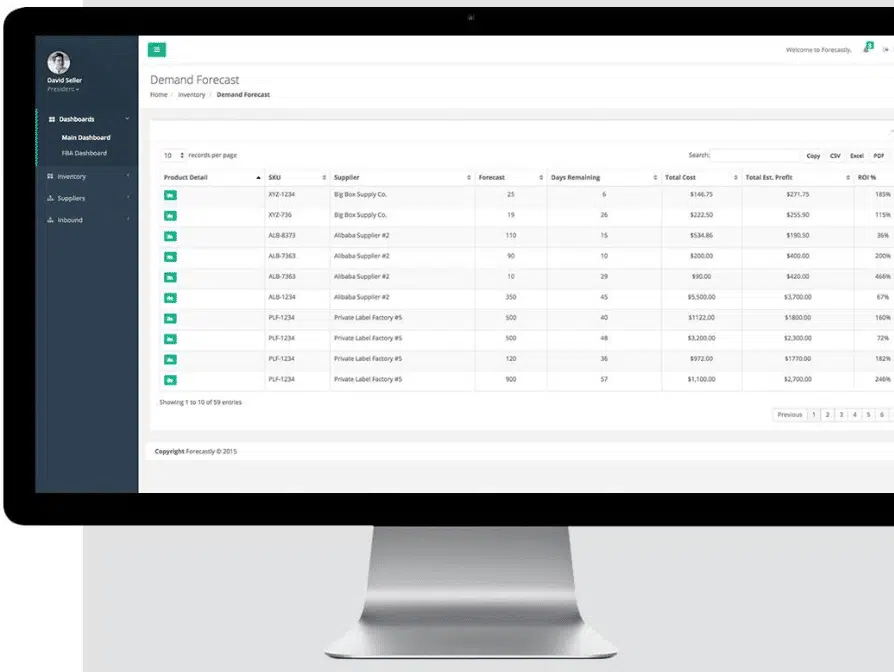
Task: Click the Inbound sidebar icon
Action: point(50,219)
